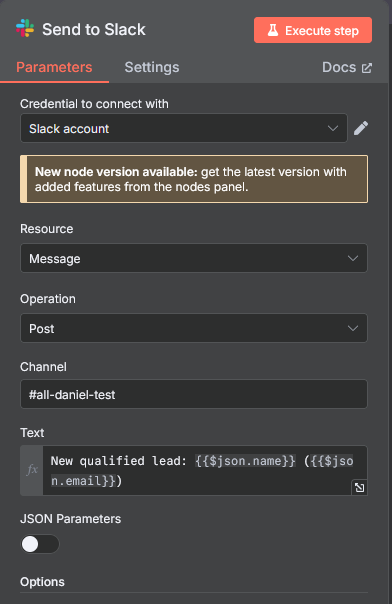Open the expanded Text editor icon

pyautogui.click(x=360, y=488)
